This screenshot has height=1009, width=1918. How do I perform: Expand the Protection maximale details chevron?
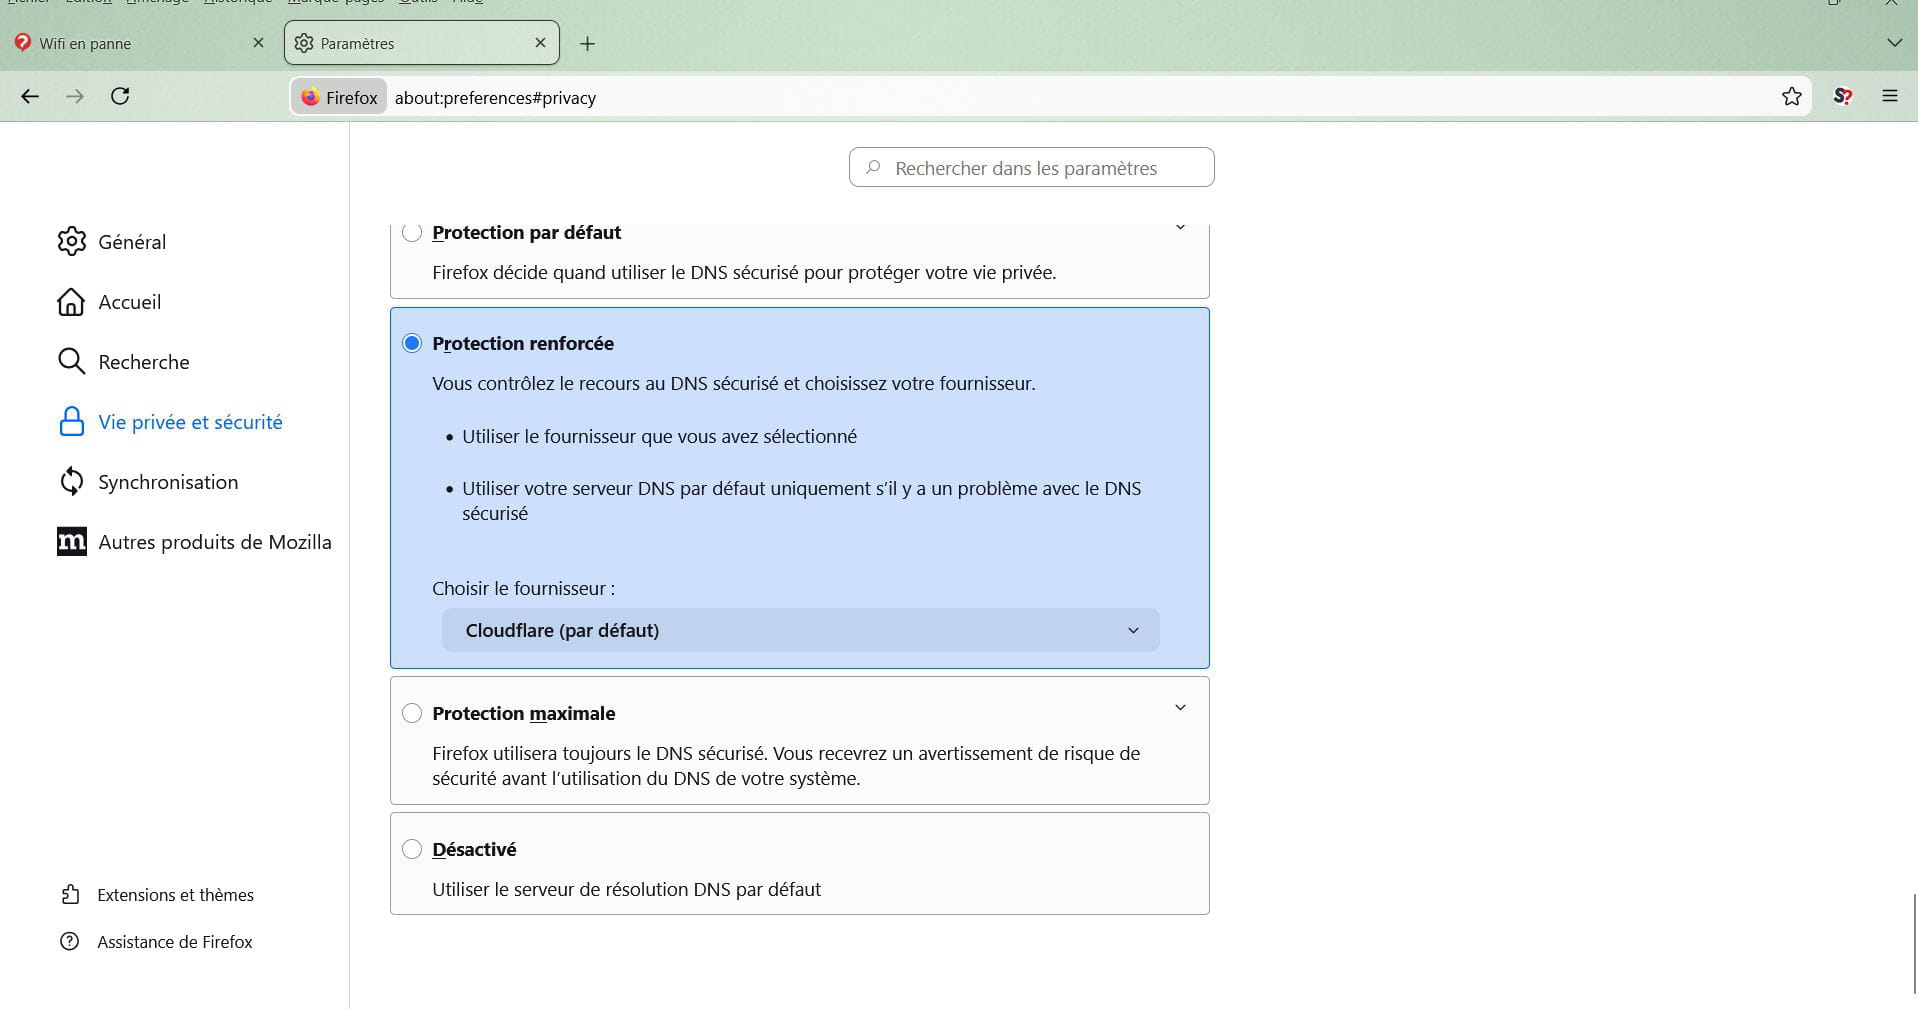[1180, 708]
